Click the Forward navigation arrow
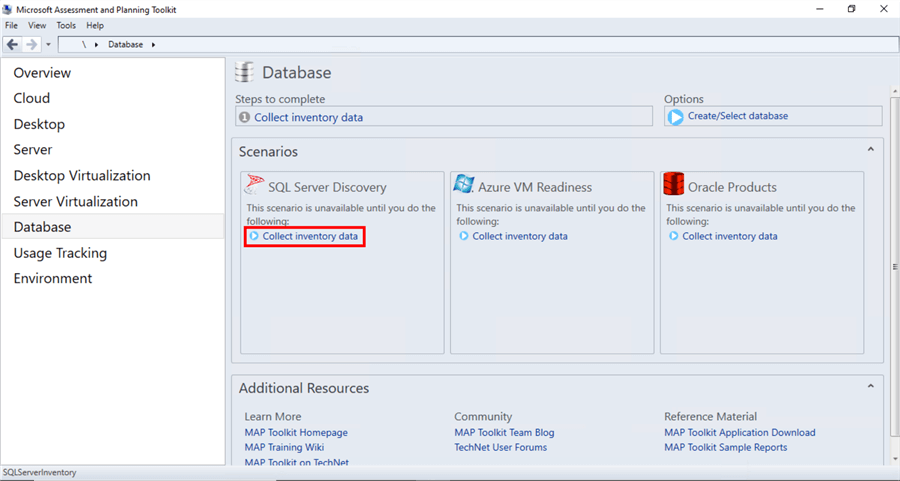Viewport: 900px width, 481px height. pyautogui.click(x=32, y=44)
